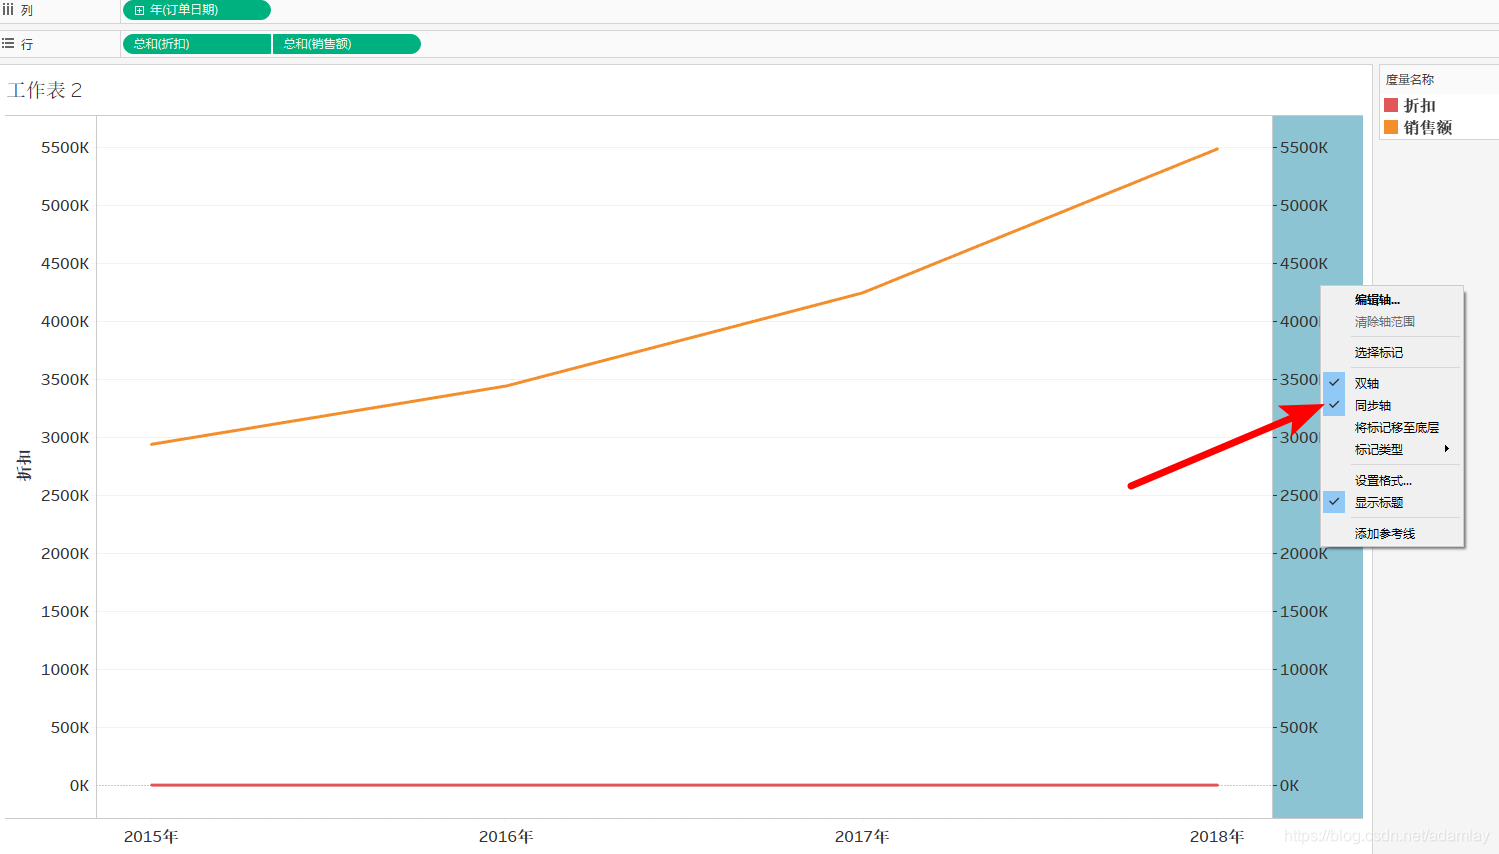The width and height of the screenshot is (1499, 854).
Task: Click the 行 shelf label
Action: pyautogui.click(x=27, y=44)
